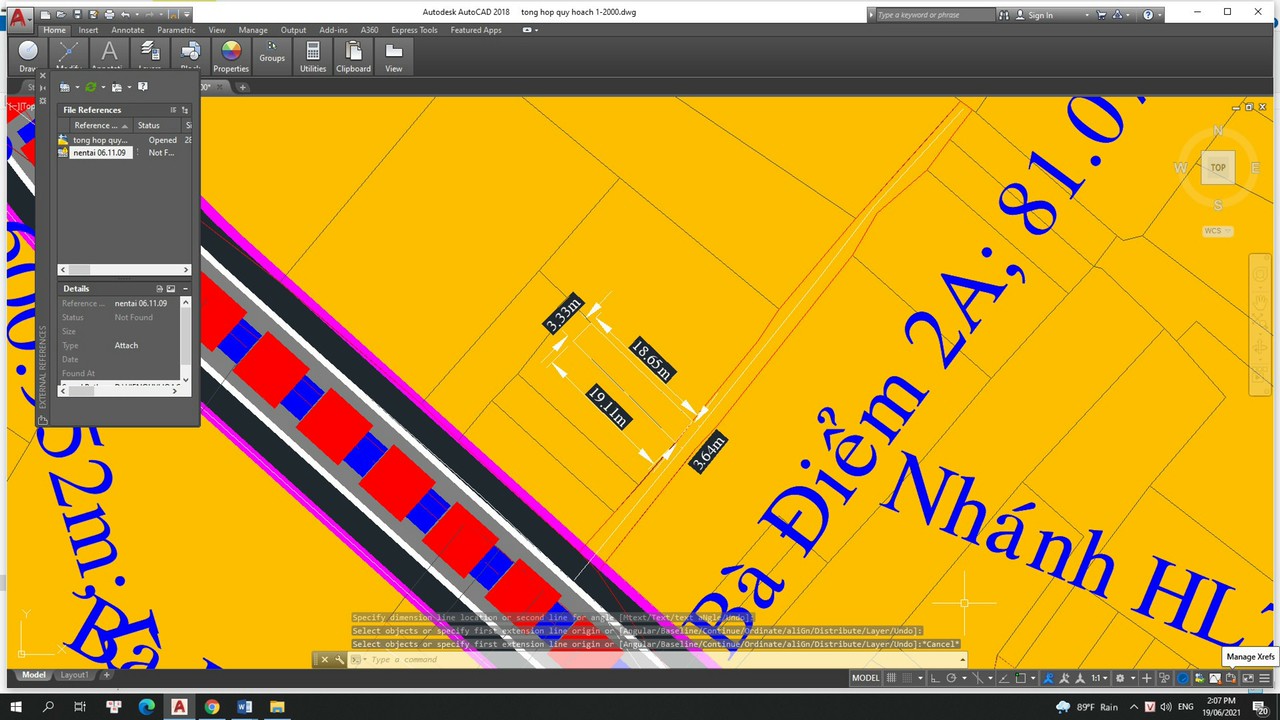The height and width of the screenshot is (720, 1280).
Task: Open the quick access toolbar customize dropdown
Action: [187, 15]
